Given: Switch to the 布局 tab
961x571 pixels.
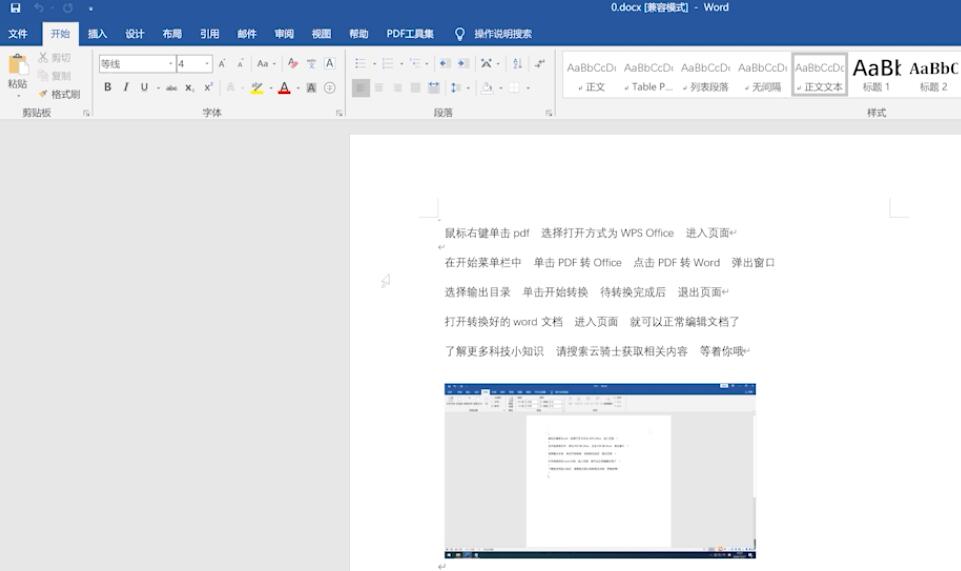Looking at the screenshot, I should (x=172, y=34).
